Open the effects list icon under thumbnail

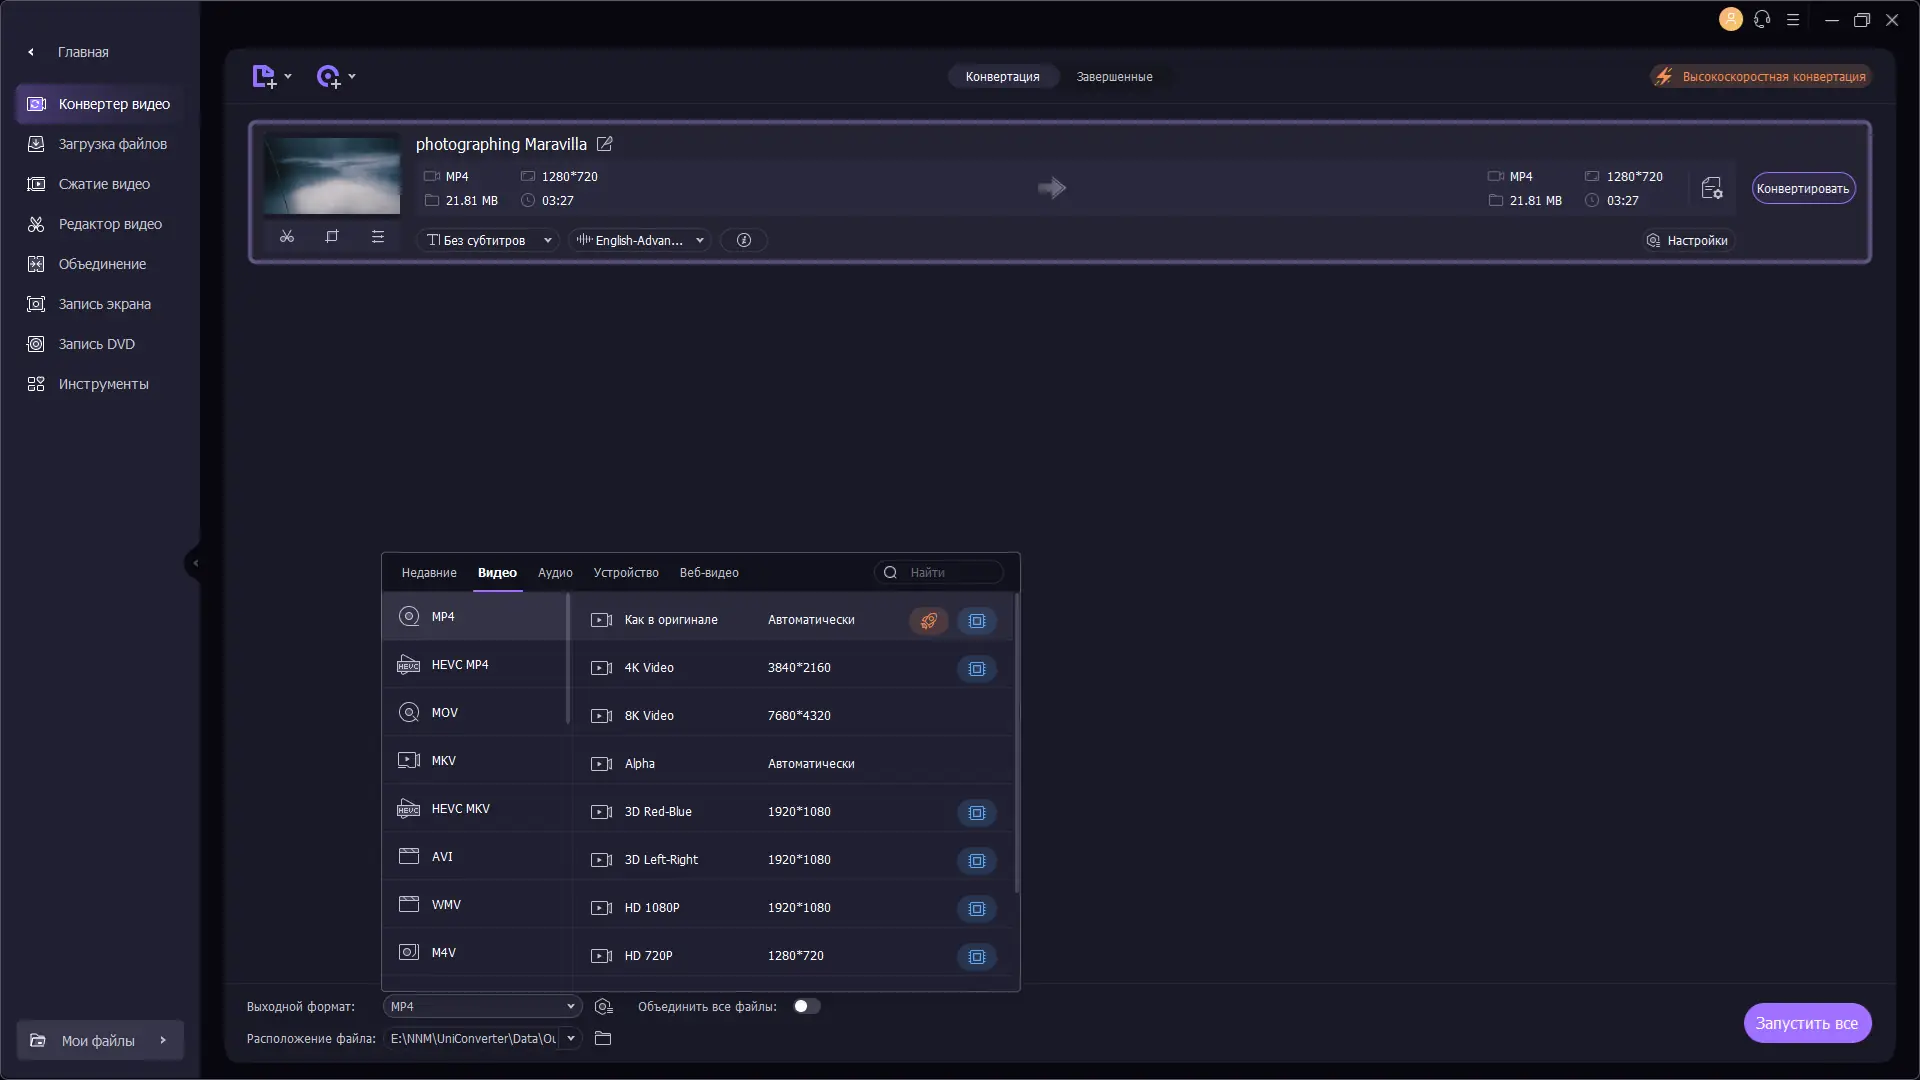(x=378, y=237)
